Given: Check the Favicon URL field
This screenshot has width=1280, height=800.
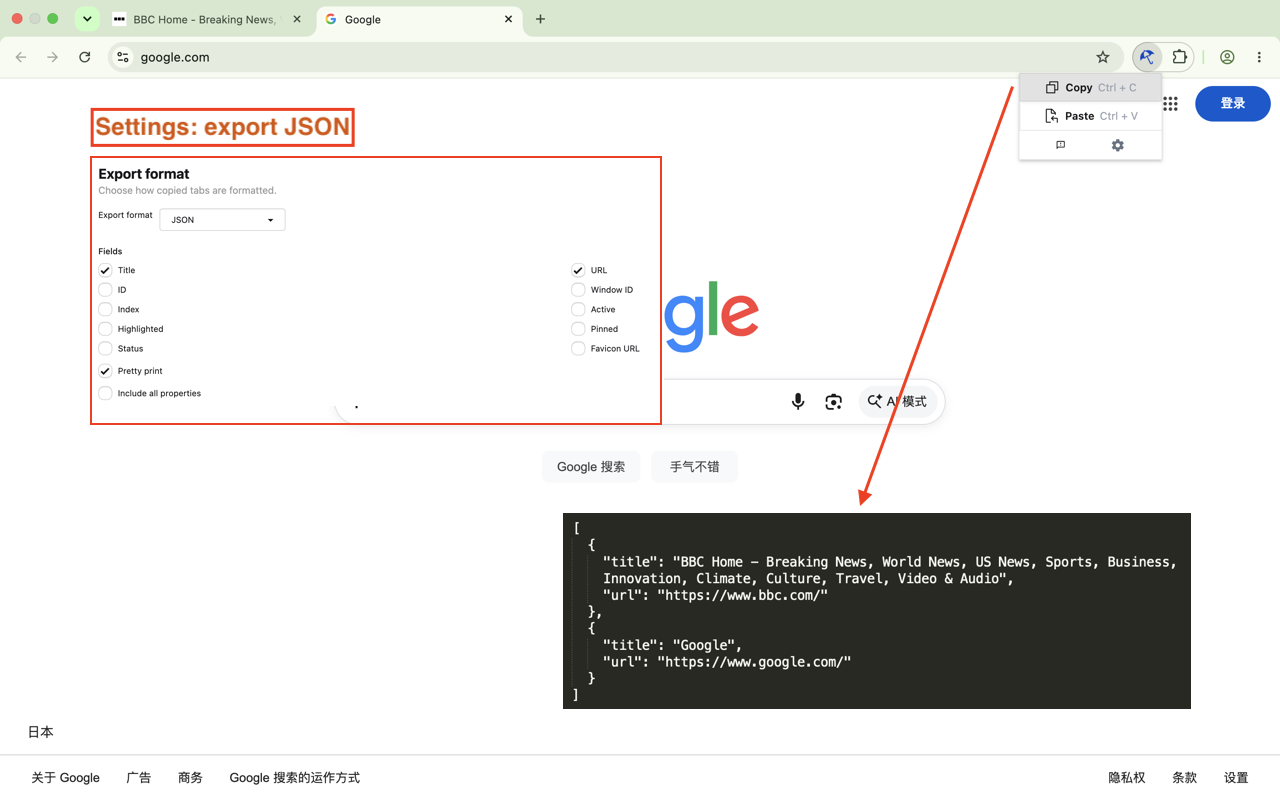Looking at the screenshot, I should coord(578,348).
